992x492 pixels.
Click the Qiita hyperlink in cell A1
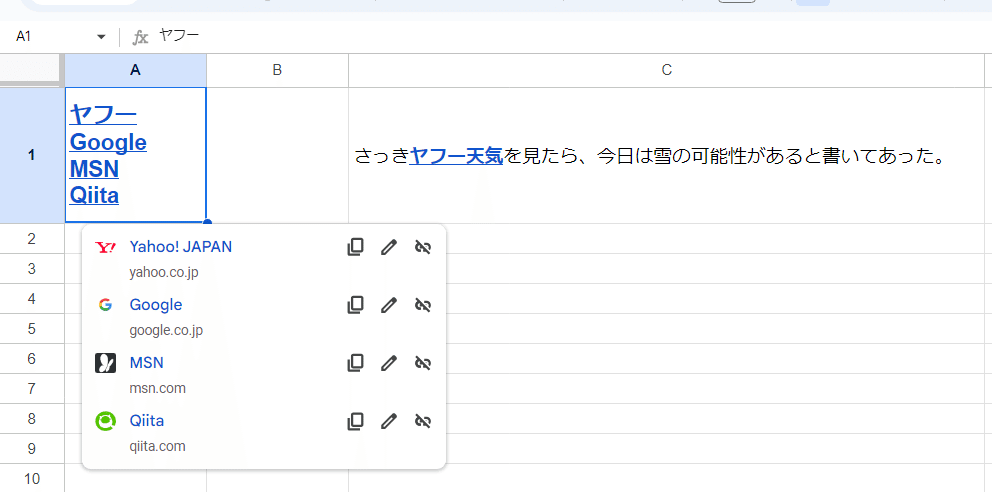pos(94,195)
